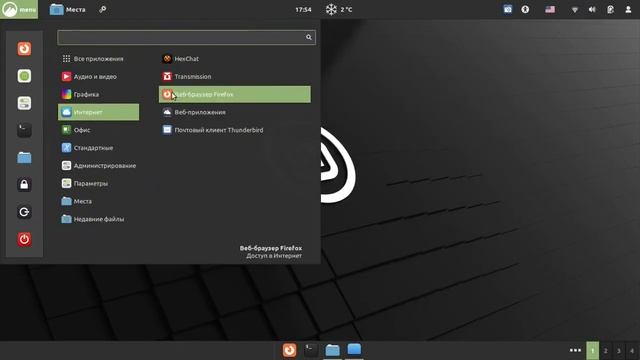Open the Wi-Fi network applet
This screenshot has height=360, width=640.
pos(575,9)
